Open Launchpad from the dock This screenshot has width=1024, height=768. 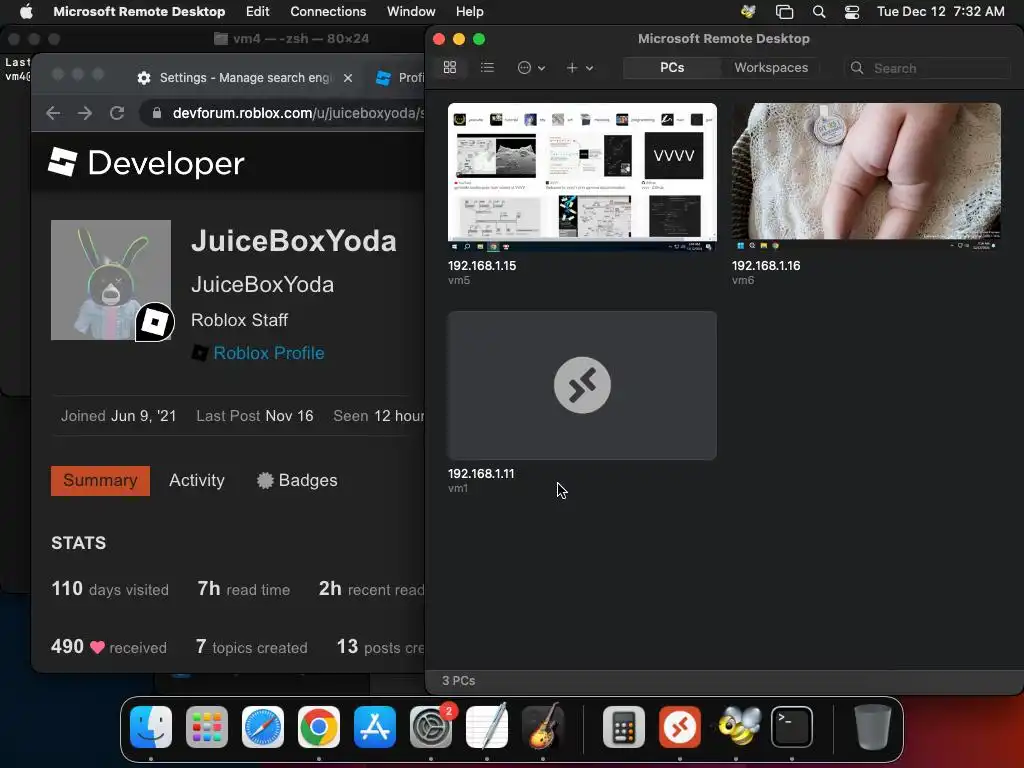(x=207, y=727)
